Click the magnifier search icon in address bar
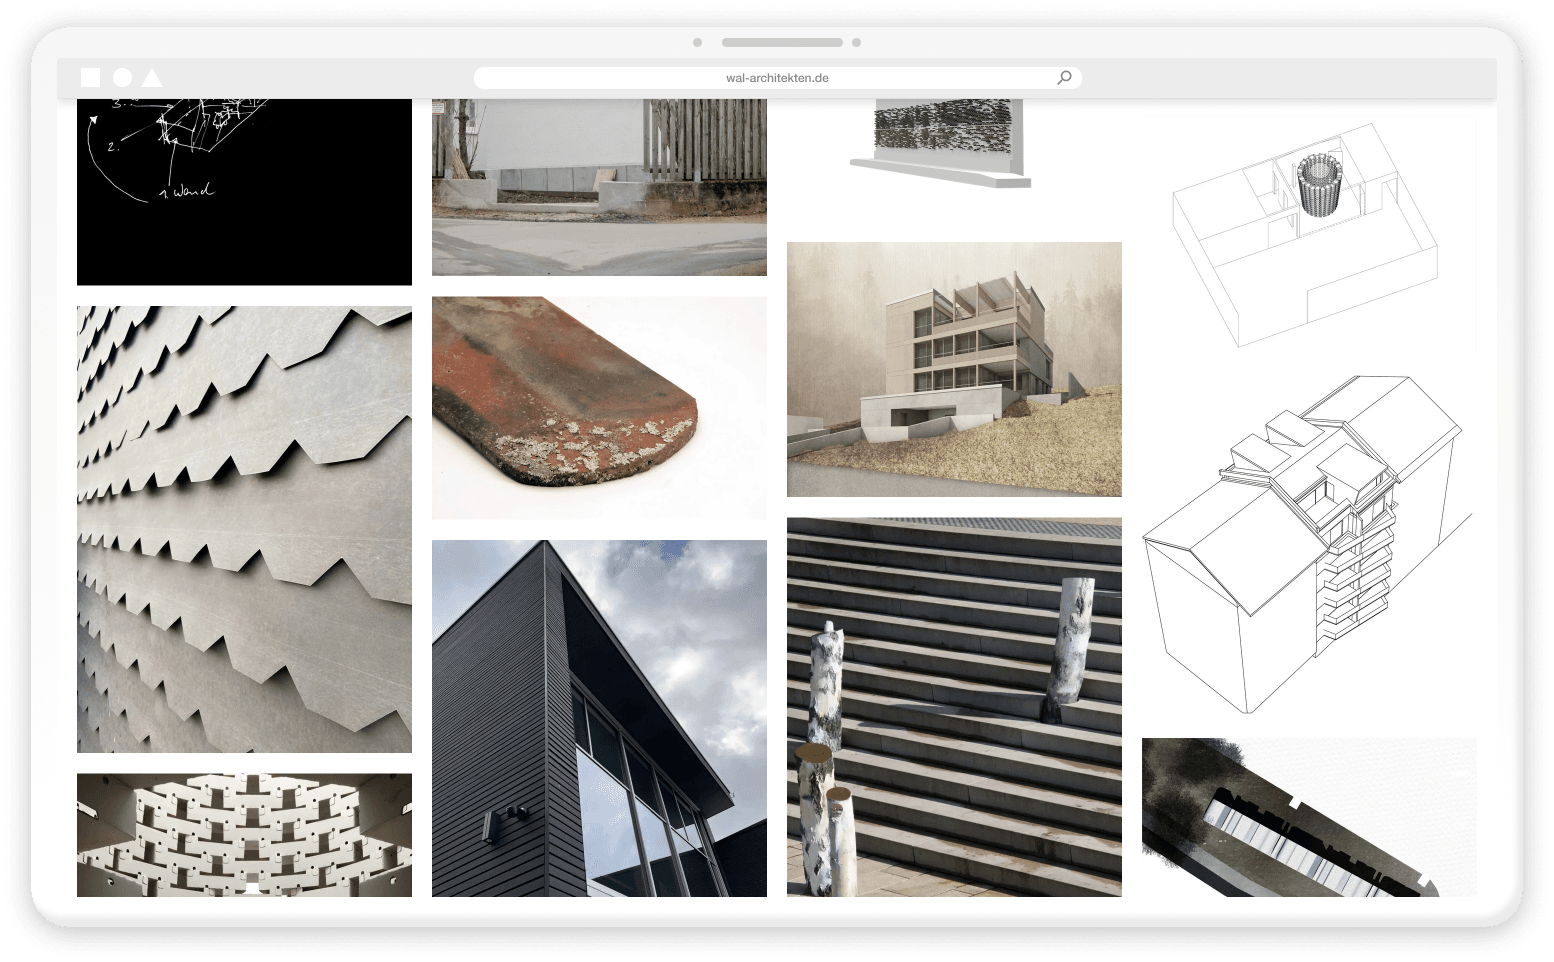1554x962 pixels. pyautogui.click(x=1064, y=77)
